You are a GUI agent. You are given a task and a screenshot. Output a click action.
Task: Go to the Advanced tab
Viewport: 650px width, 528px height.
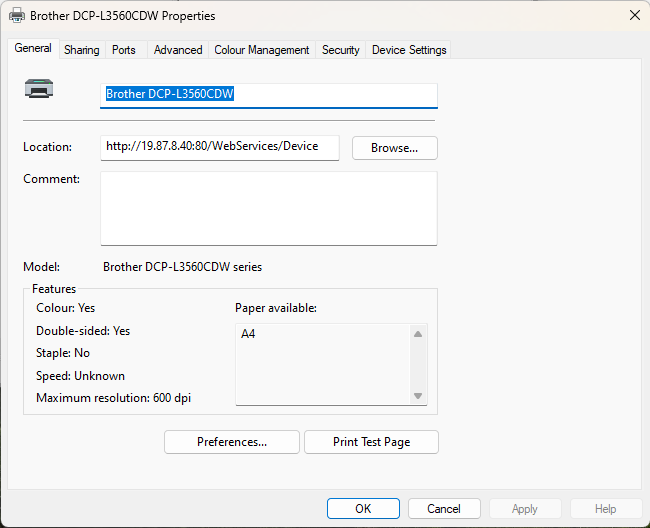(x=178, y=50)
